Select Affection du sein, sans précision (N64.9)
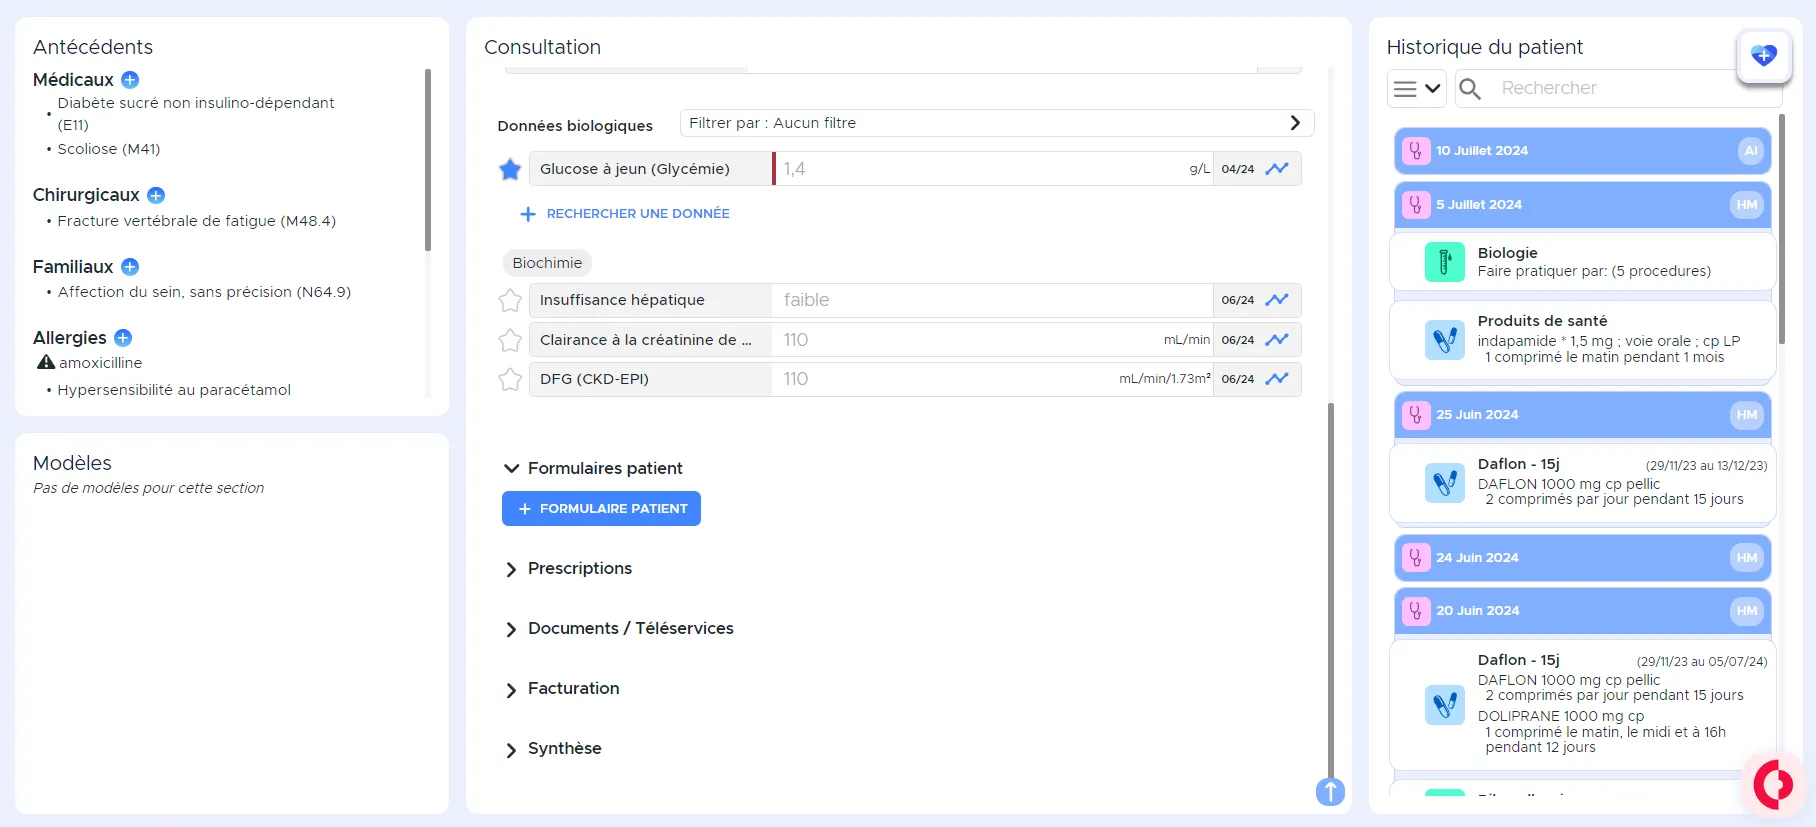1816x827 pixels. coord(204,292)
